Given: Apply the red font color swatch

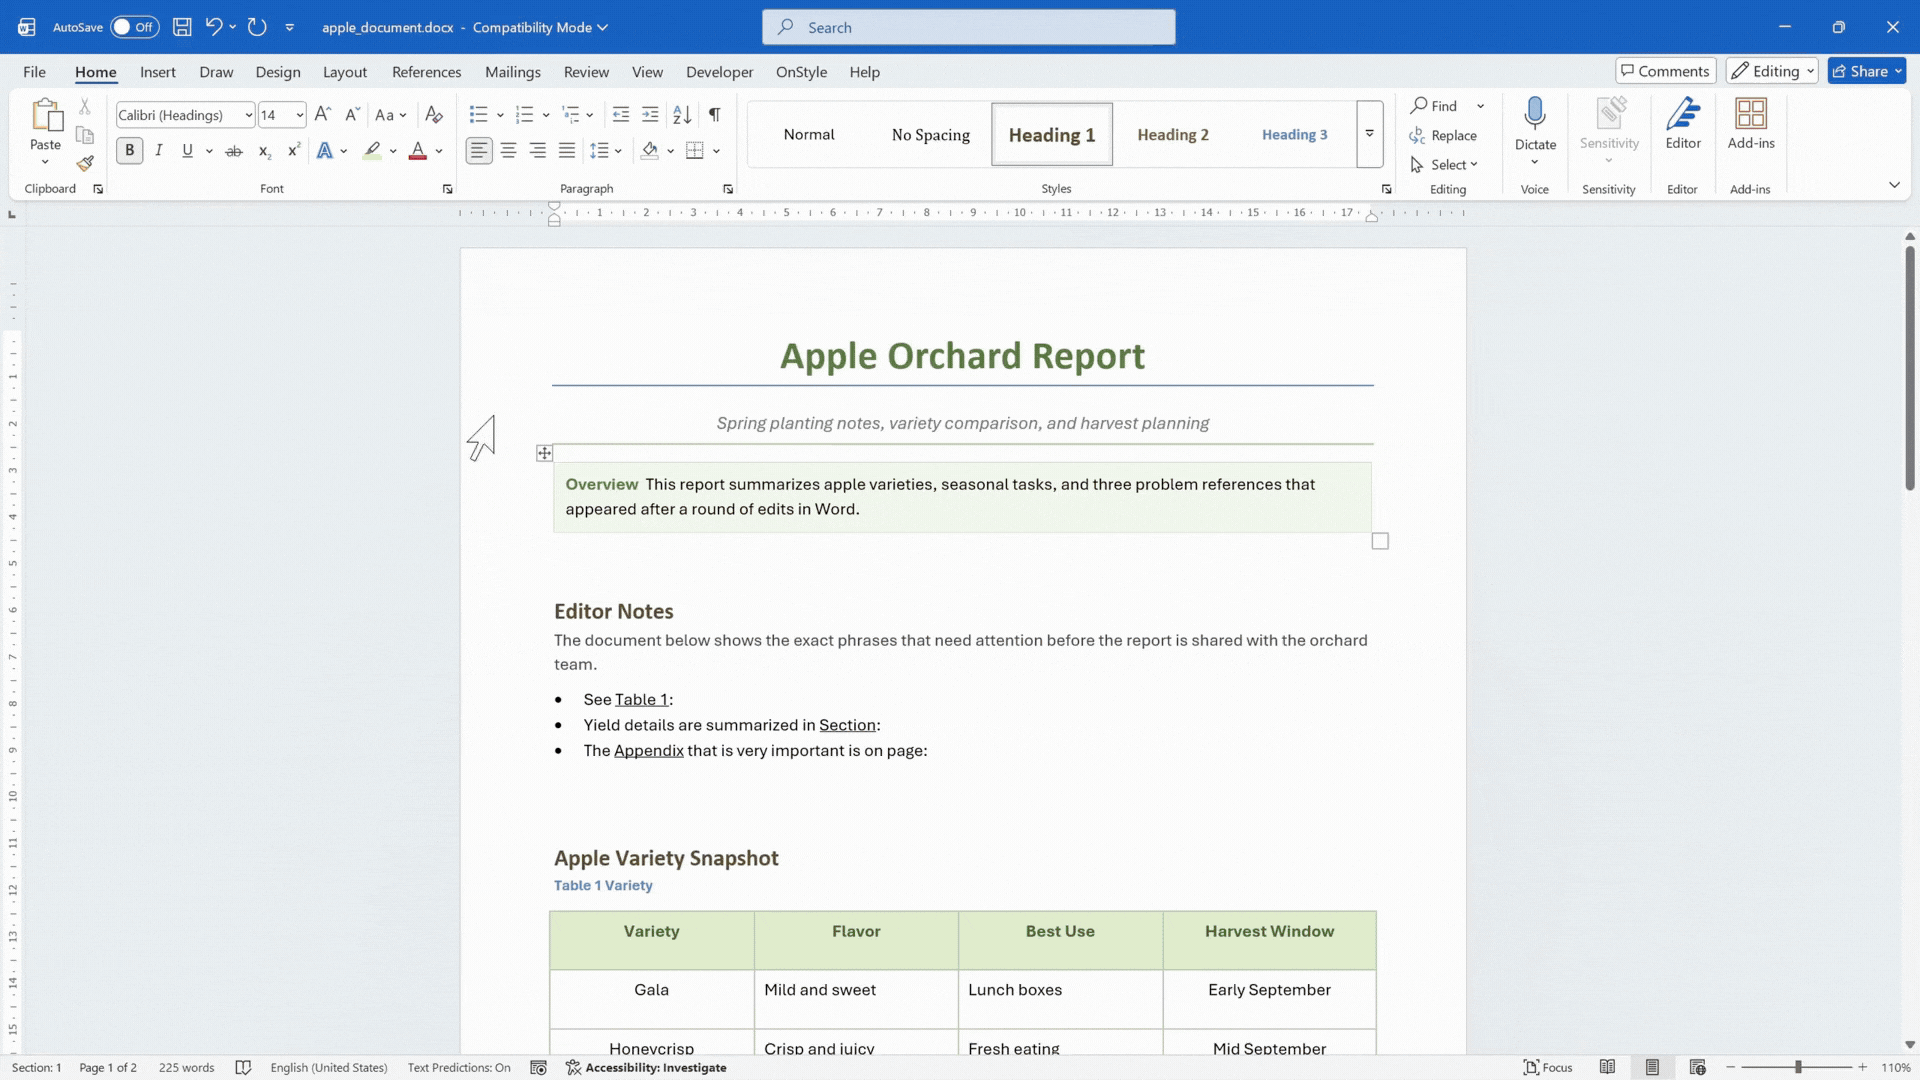Looking at the screenshot, I should point(418,151).
